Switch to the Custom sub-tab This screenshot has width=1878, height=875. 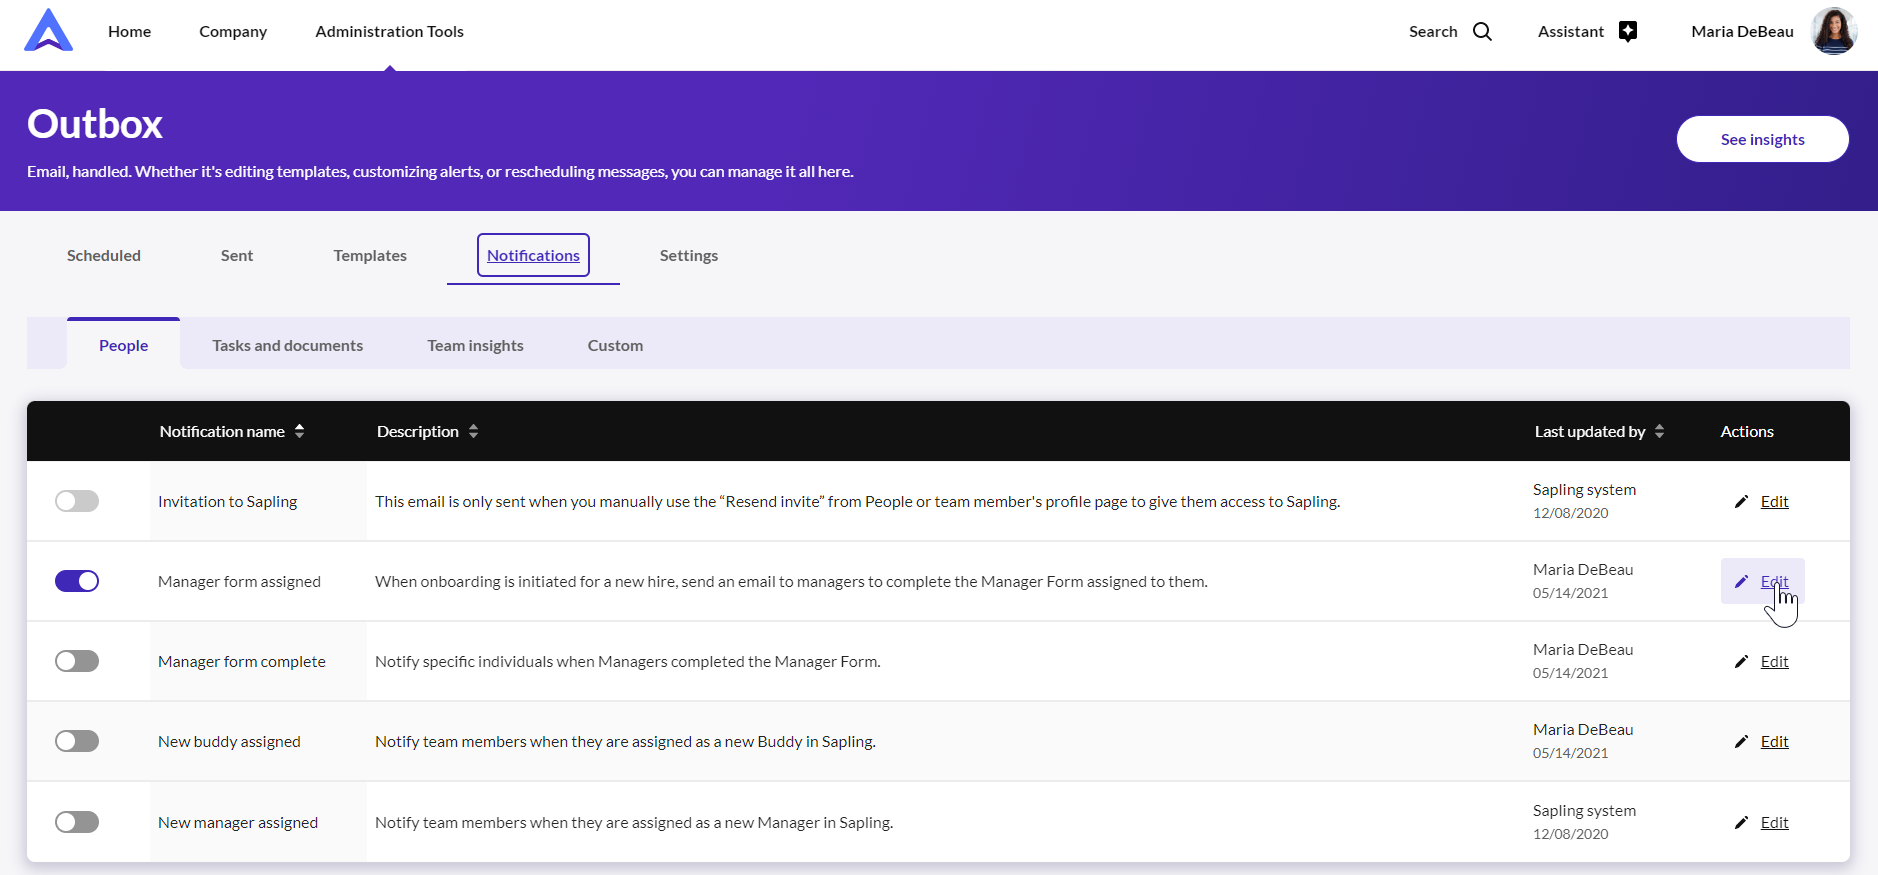pos(616,346)
